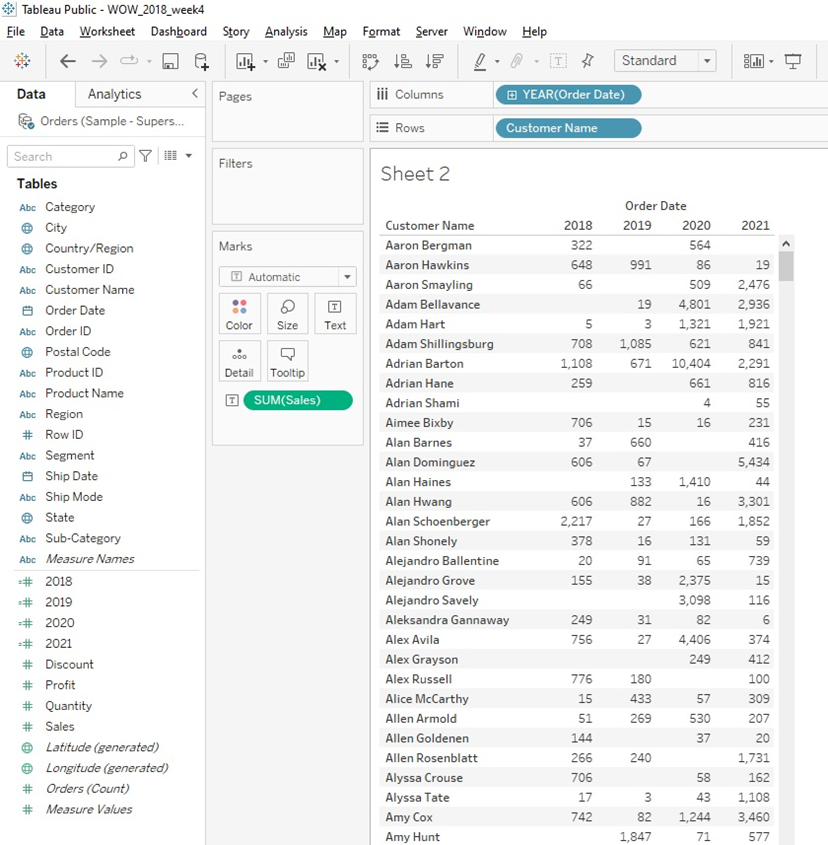Click the Save disk icon

[x=170, y=61]
